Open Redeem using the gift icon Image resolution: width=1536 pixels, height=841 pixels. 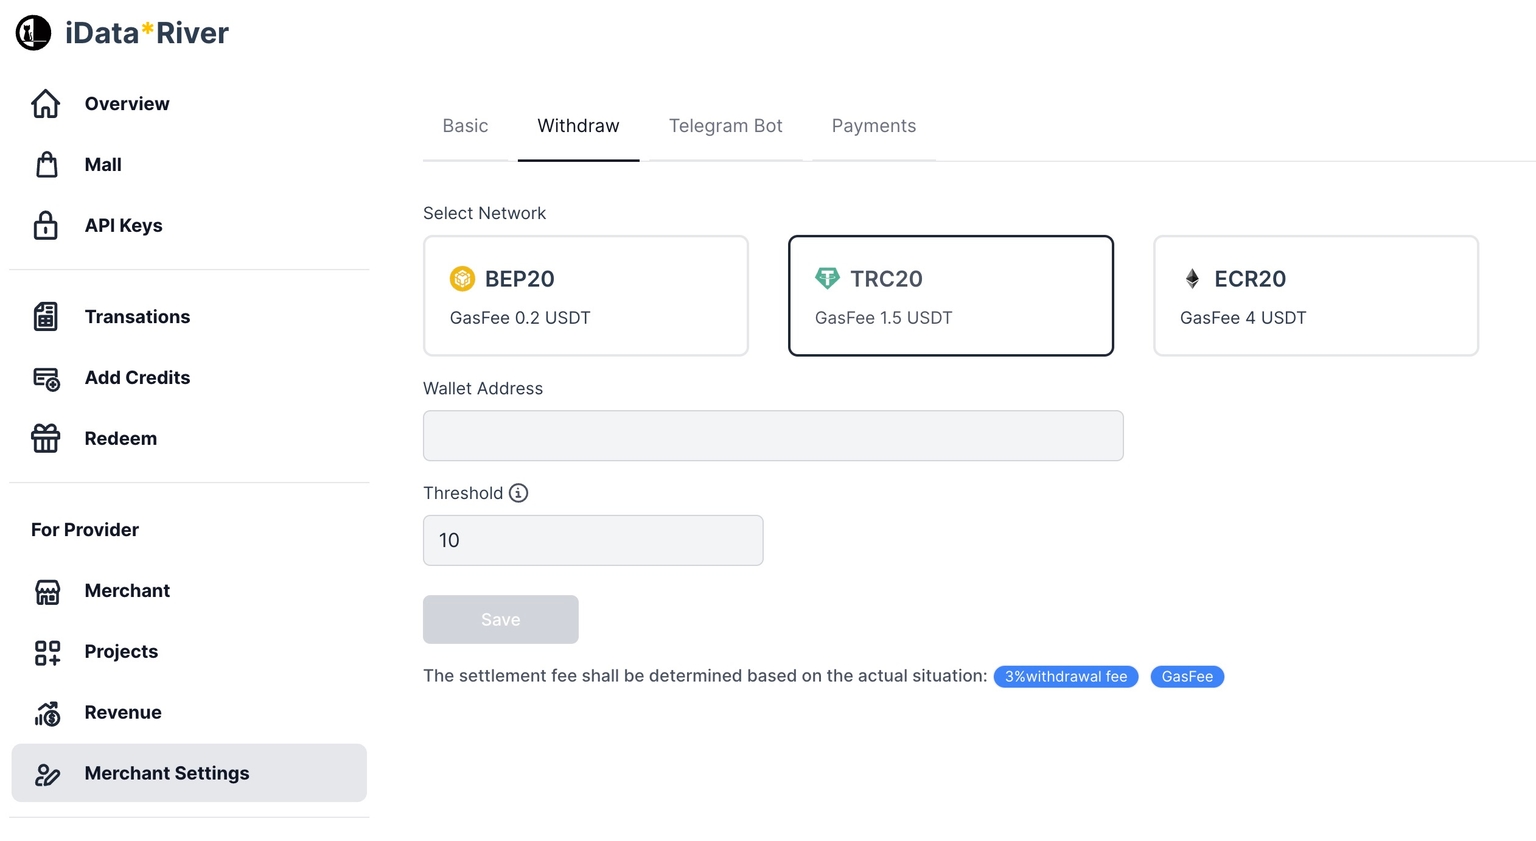coord(46,439)
